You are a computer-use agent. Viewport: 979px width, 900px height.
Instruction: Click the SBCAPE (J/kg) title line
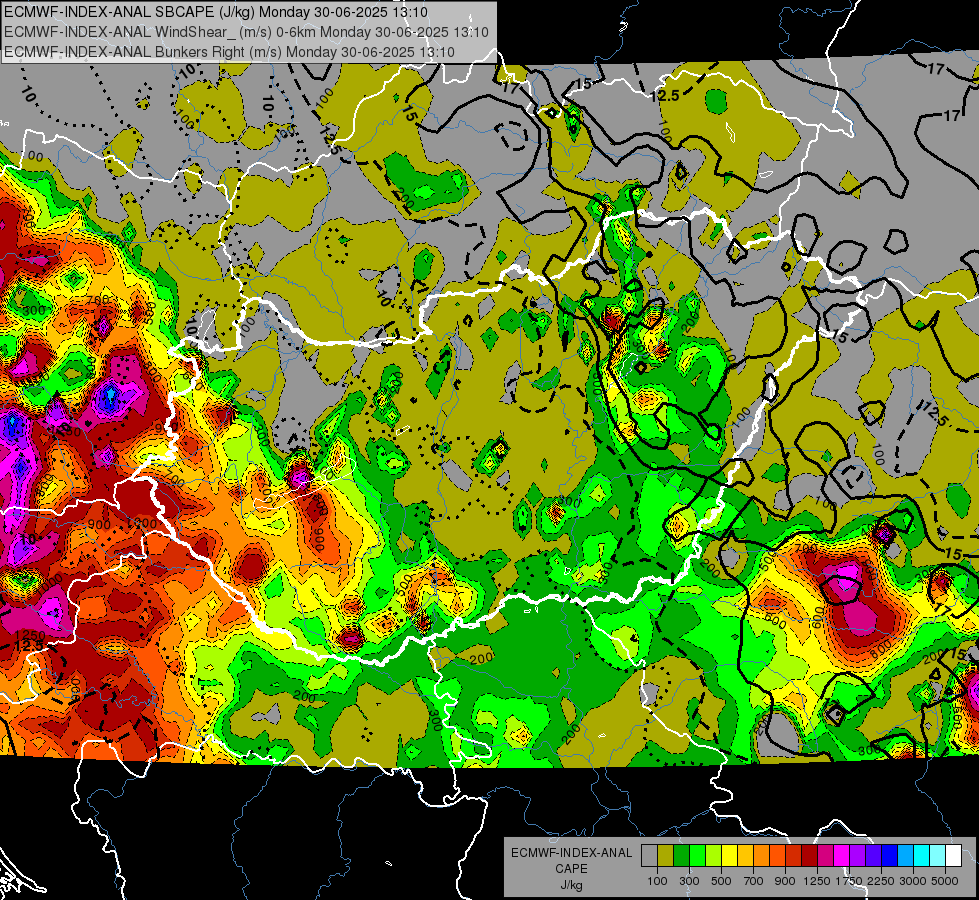point(216,12)
